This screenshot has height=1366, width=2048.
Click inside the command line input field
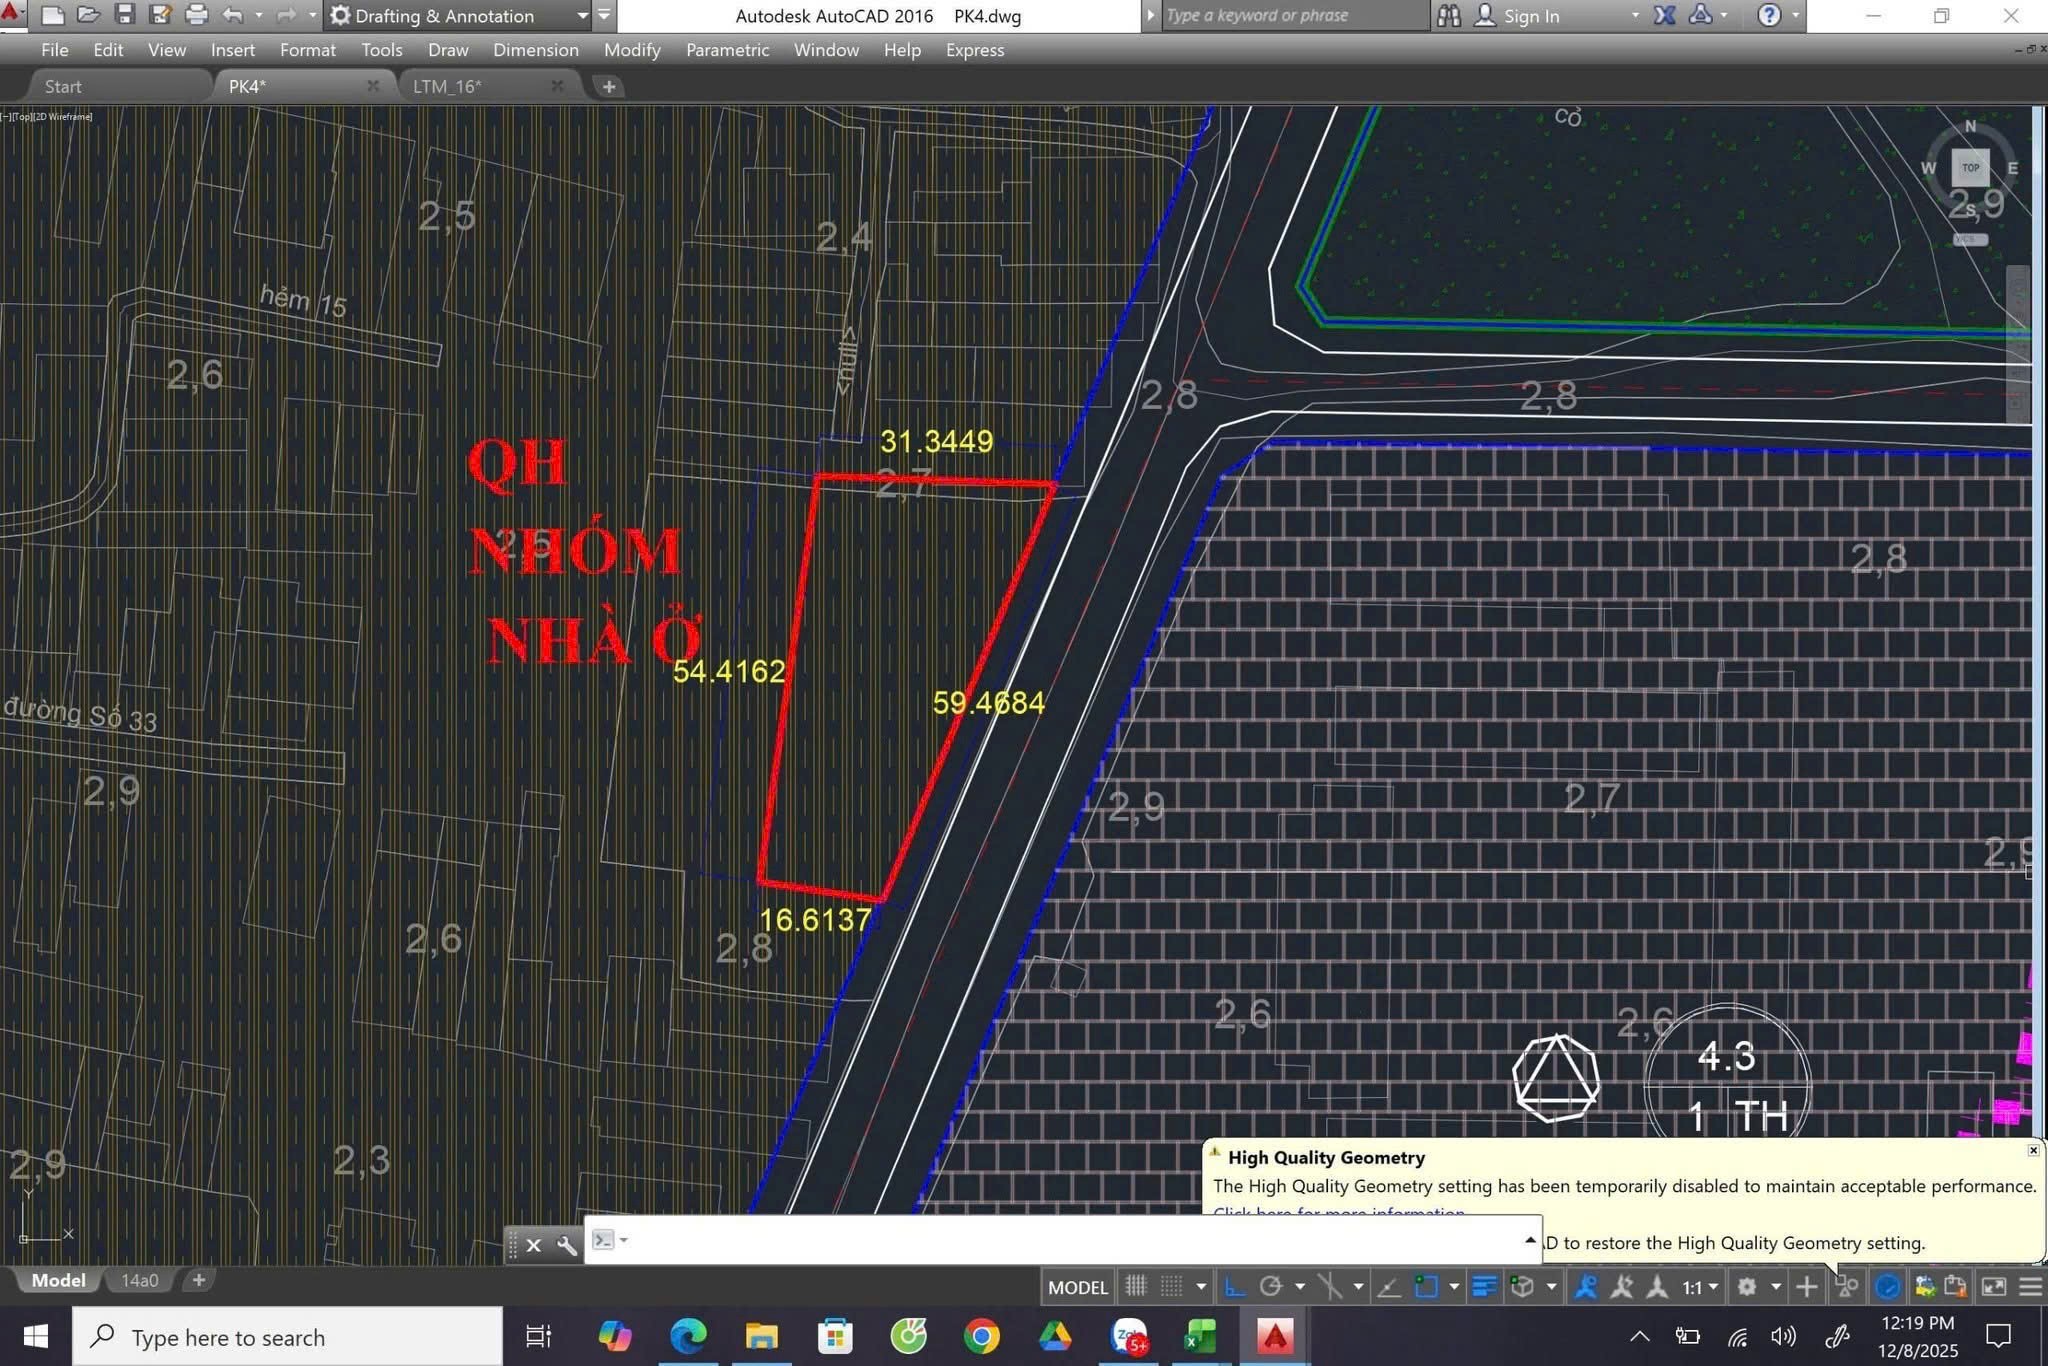[1000, 1240]
